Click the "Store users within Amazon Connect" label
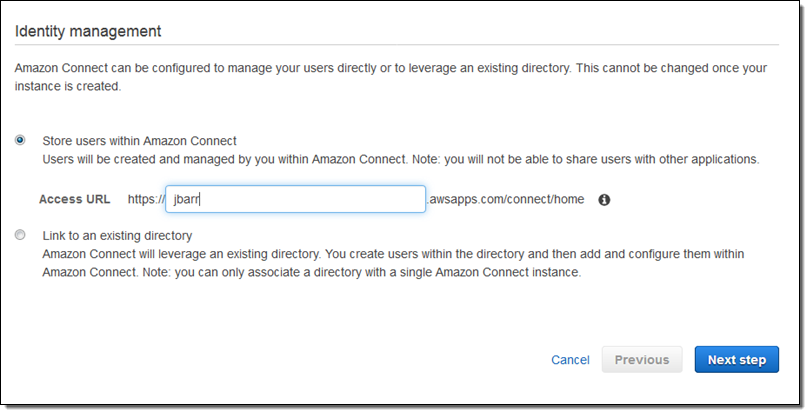 point(139,141)
